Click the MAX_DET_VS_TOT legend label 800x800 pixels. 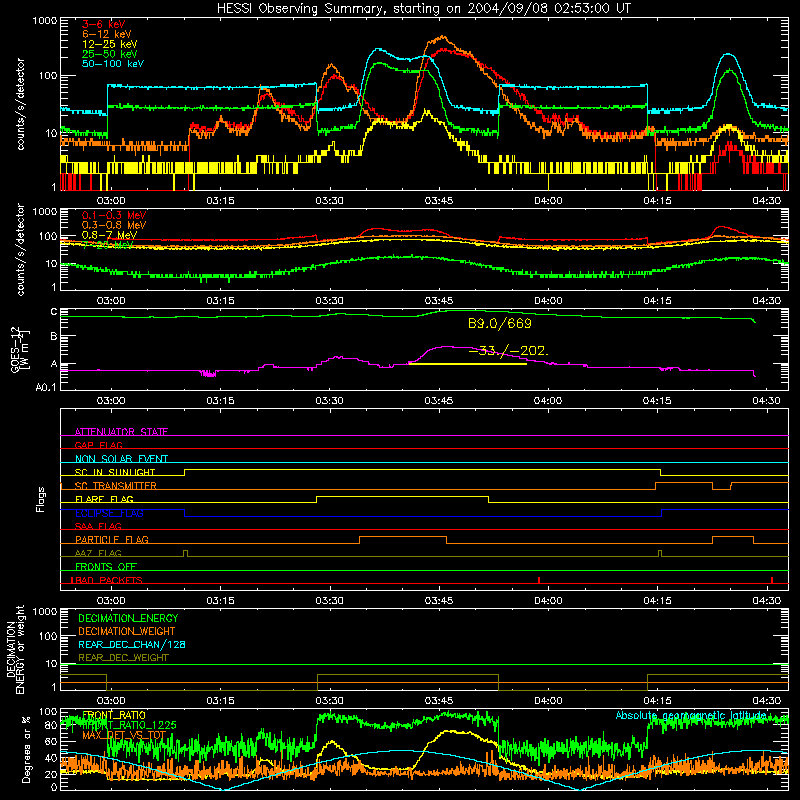tap(124, 735)
